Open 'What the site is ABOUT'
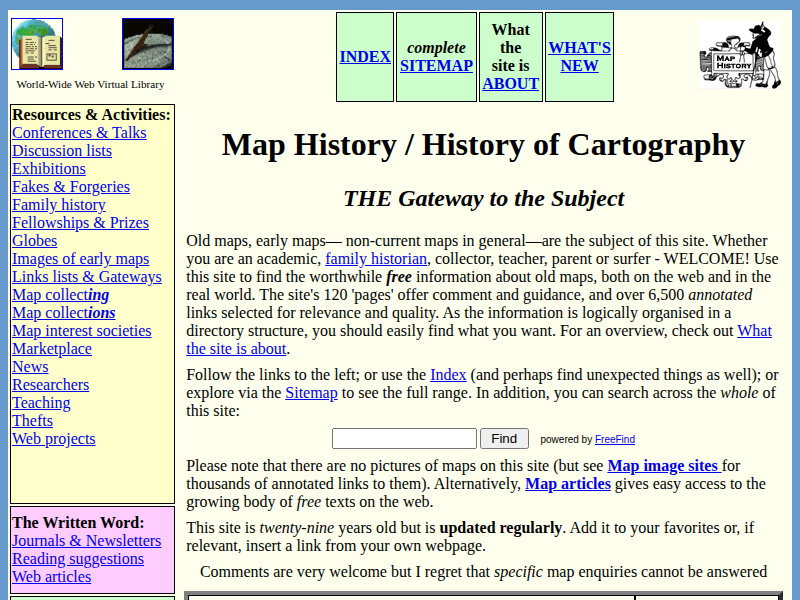The image size is (800, 600). 510,56
